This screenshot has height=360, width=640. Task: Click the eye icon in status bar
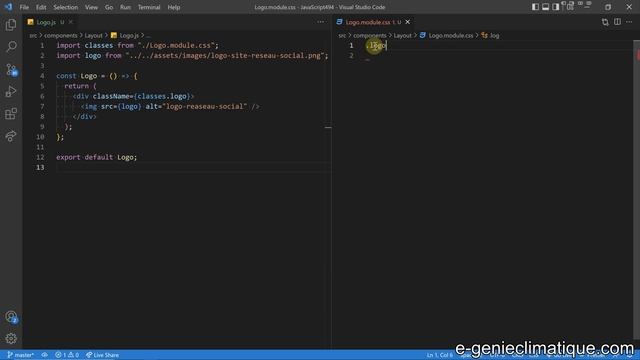coord(44,355)
